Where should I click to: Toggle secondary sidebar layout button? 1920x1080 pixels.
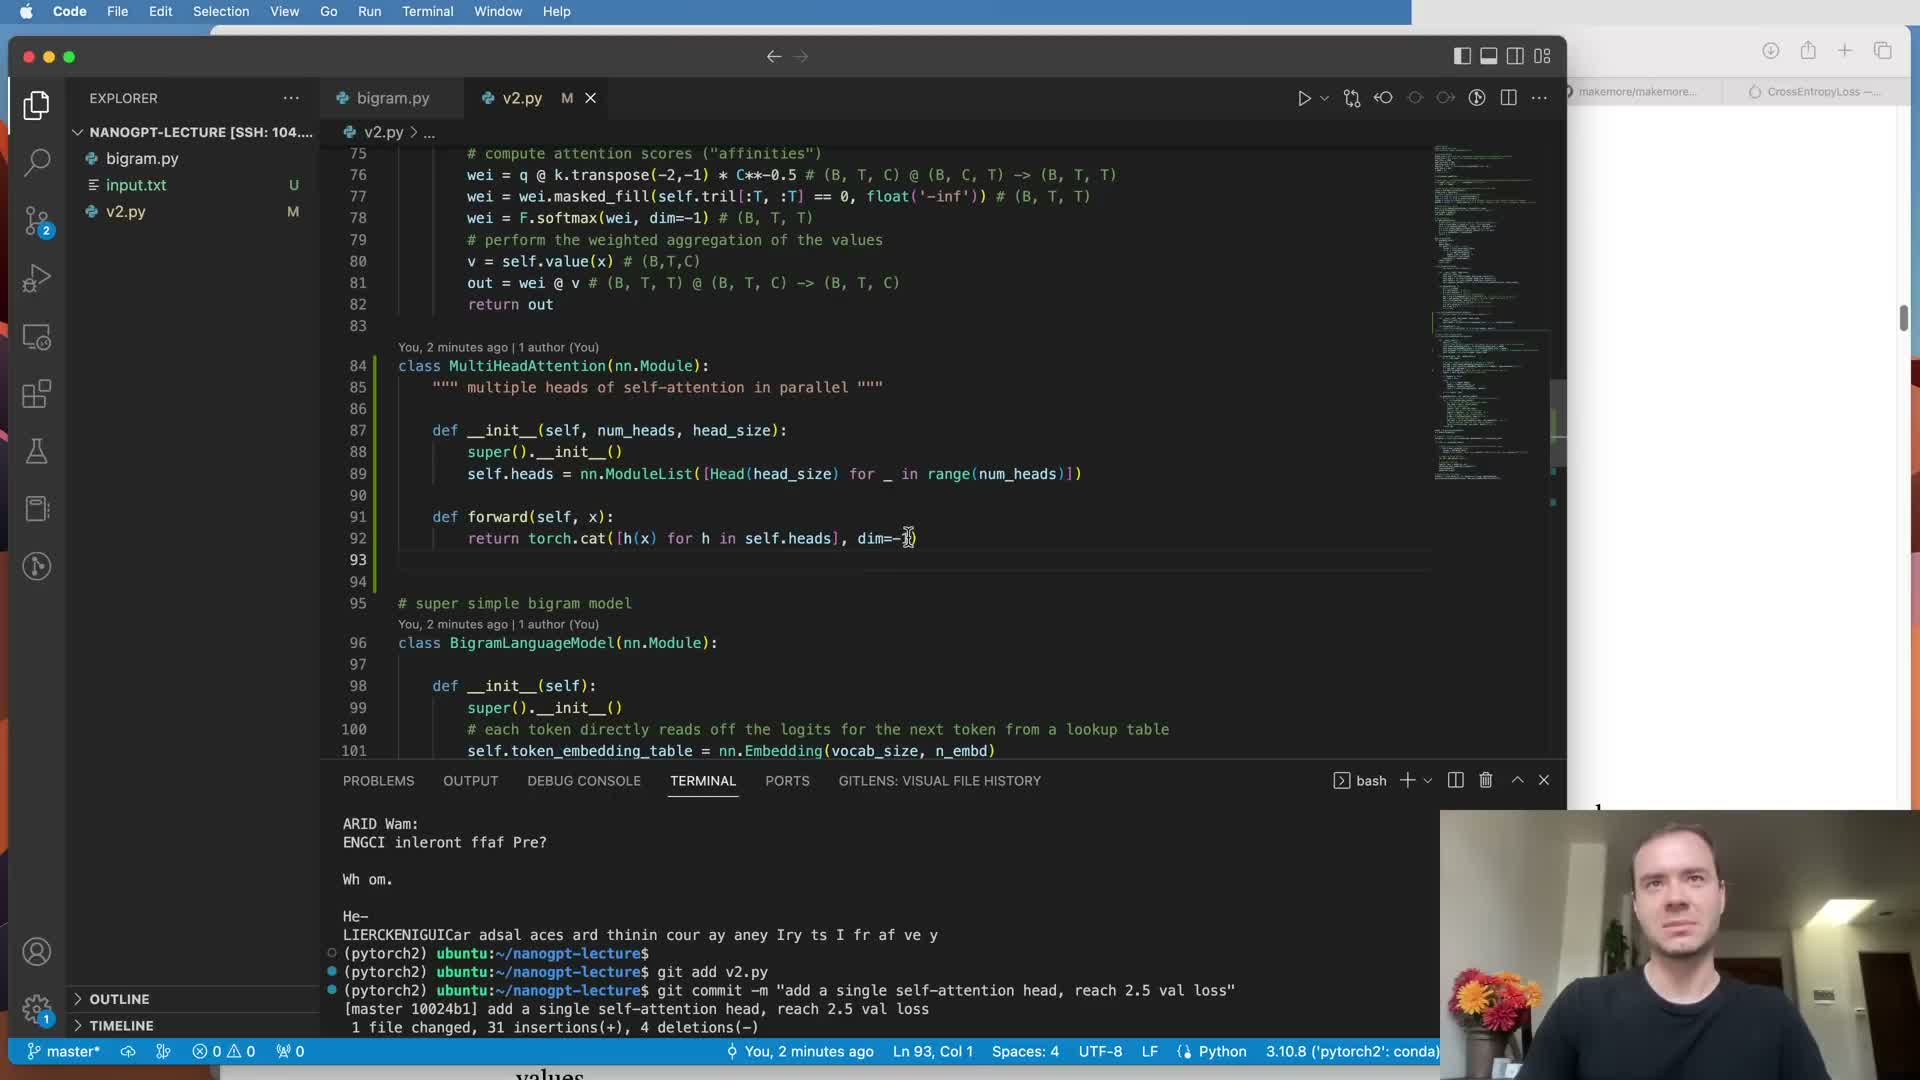[1516, 56]
